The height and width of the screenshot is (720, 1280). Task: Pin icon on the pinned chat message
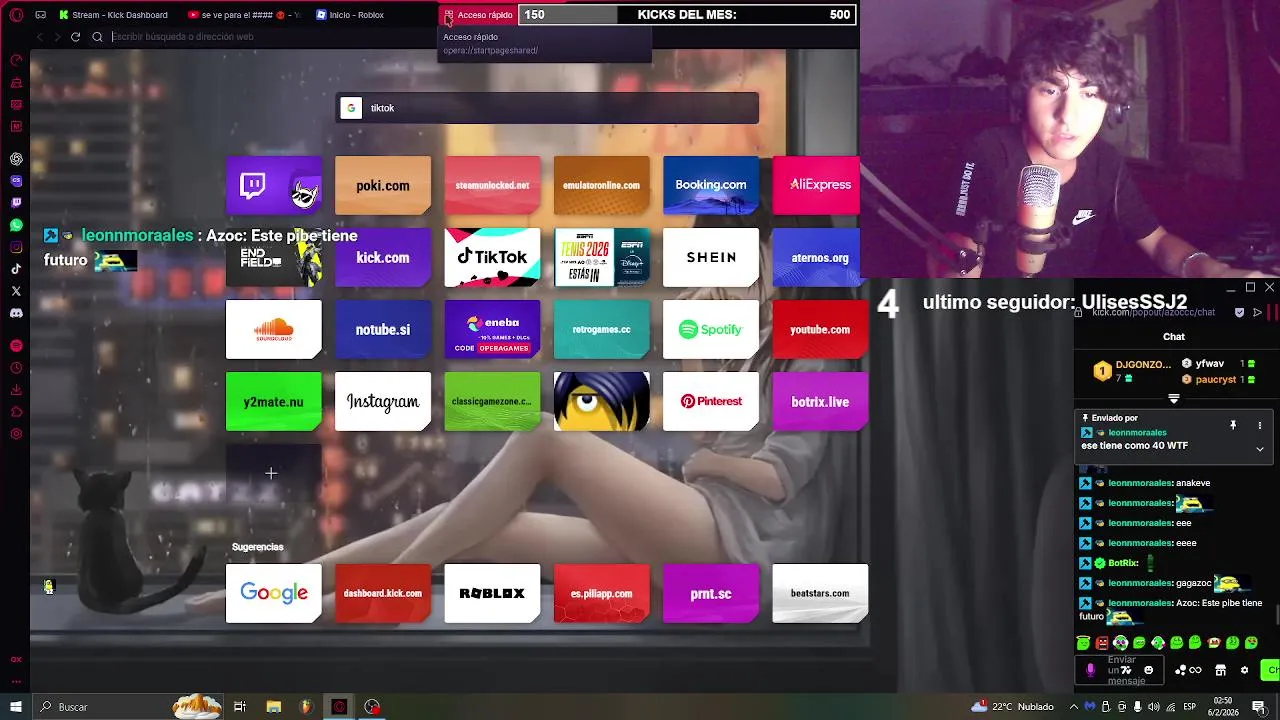pyautogui.click(x=1233, y=425)
